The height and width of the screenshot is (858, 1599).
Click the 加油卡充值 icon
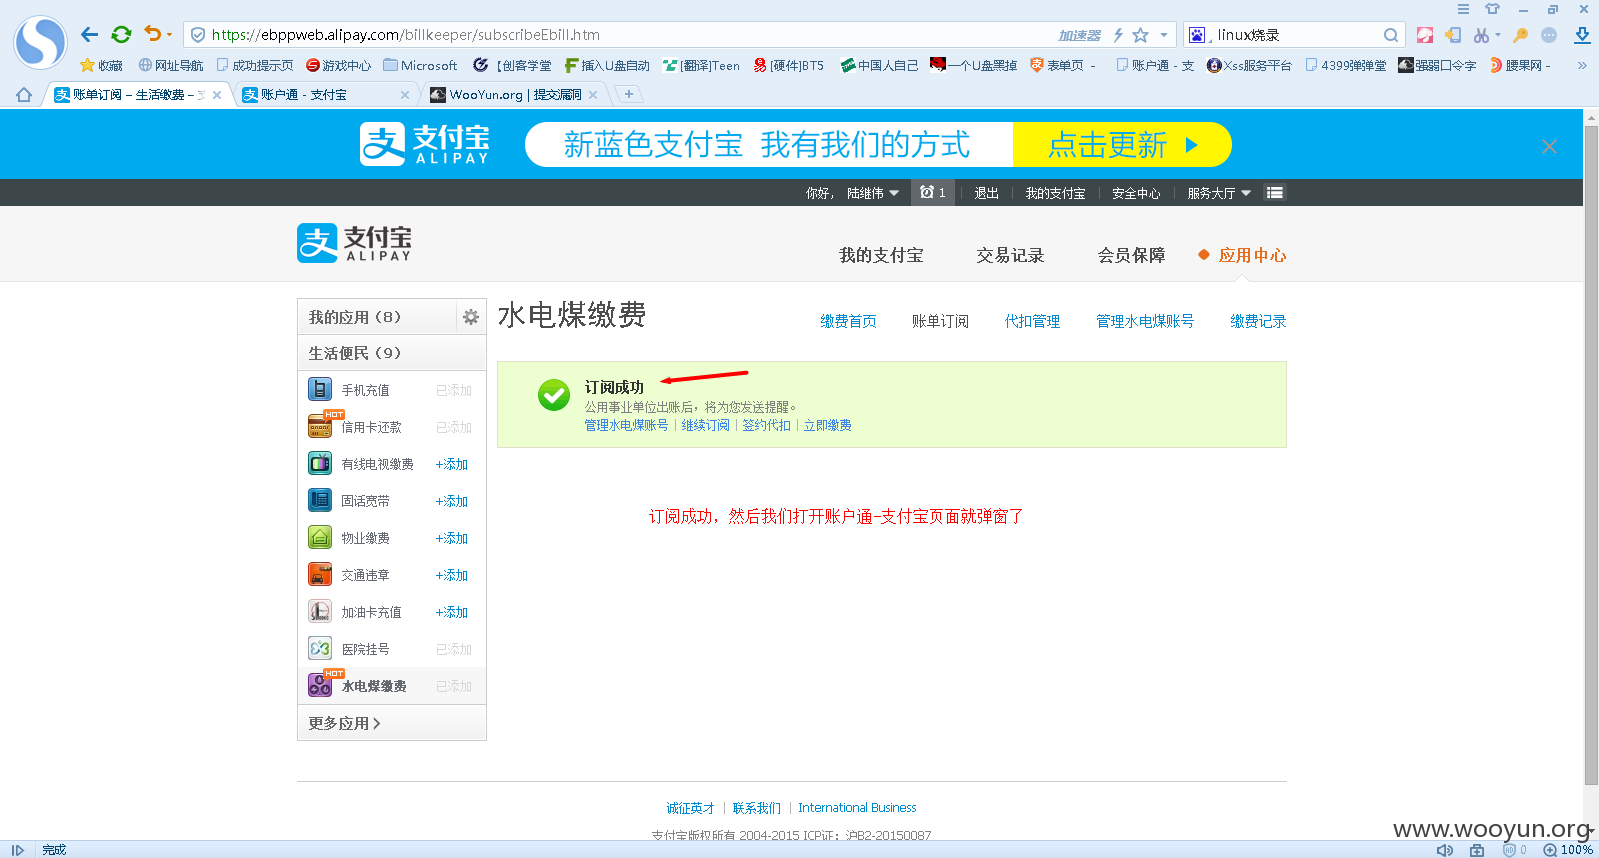320,611
